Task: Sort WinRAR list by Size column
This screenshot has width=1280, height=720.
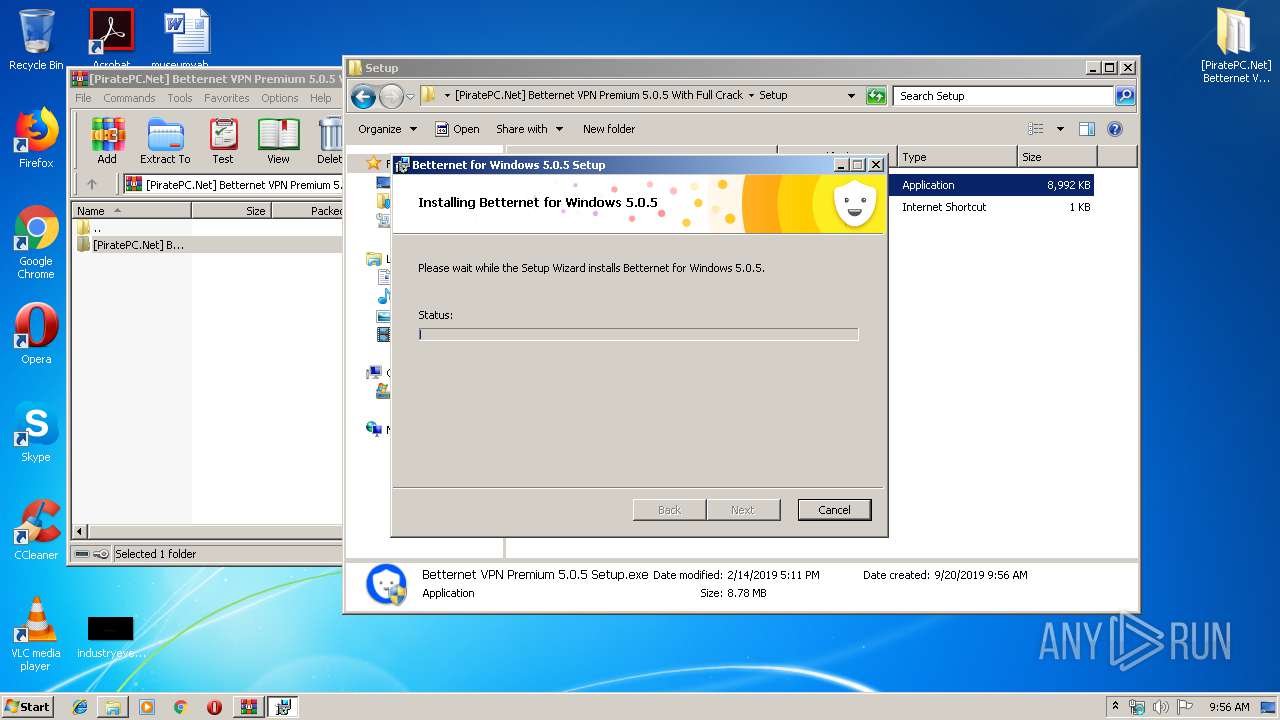Action: (x=231, y=211)
